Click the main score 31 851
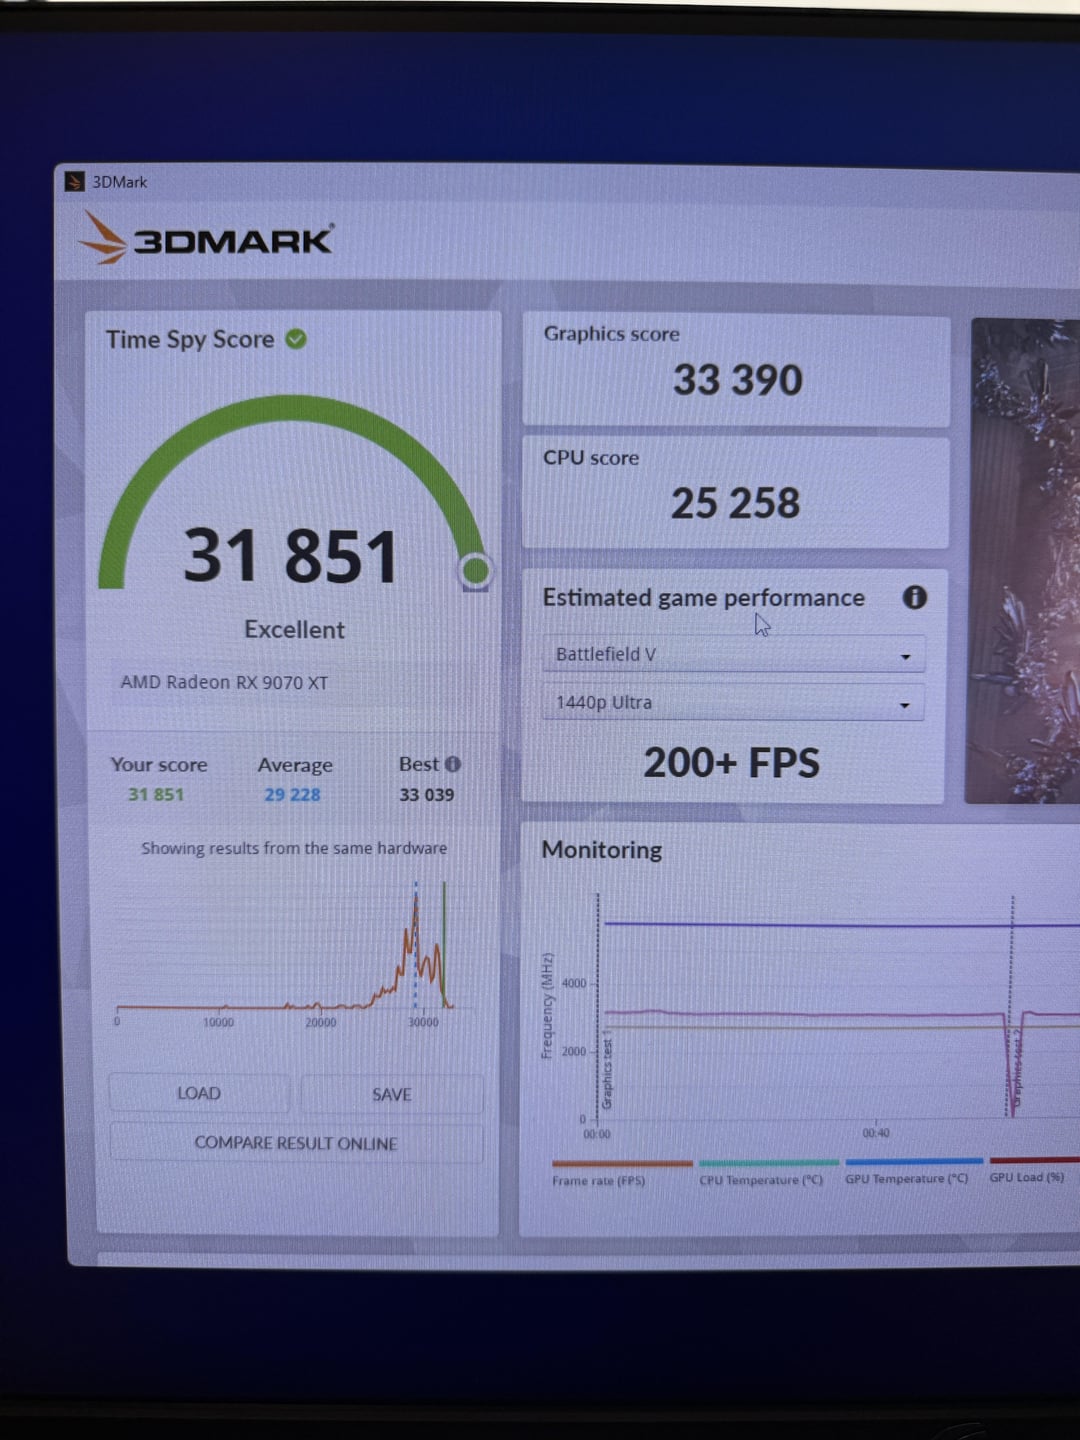The height and width of the screenshot is (1440, 1080). [291, 556]
